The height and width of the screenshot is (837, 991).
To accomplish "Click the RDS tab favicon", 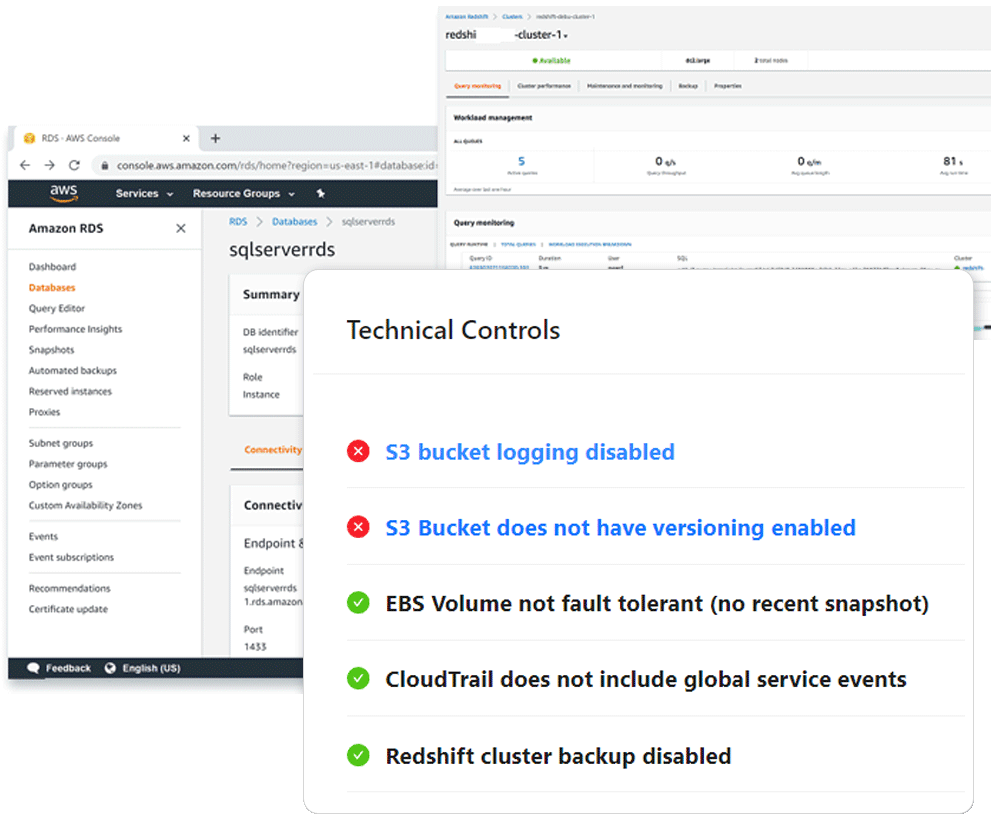I will click(29, 138).
